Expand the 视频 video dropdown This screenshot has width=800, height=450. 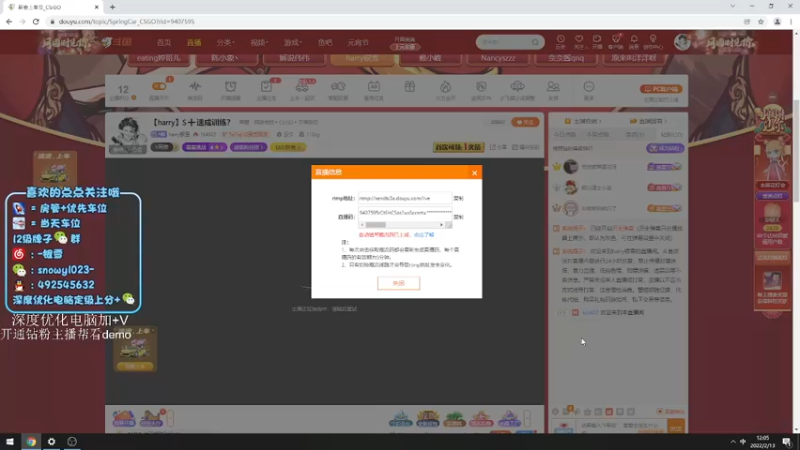click(259, 42)
